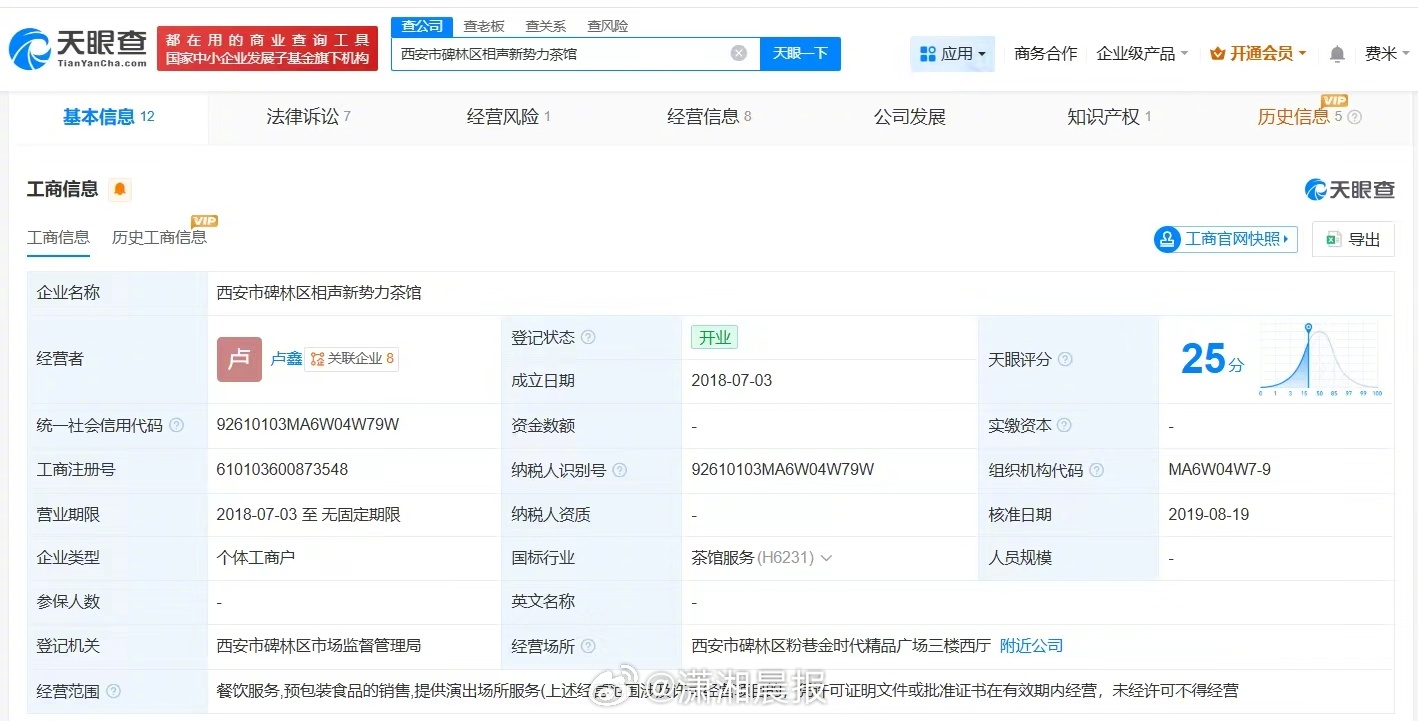Switch to the 查风险 search tab
This screenshot has height=721, width=1418.
tap(608, 26)
